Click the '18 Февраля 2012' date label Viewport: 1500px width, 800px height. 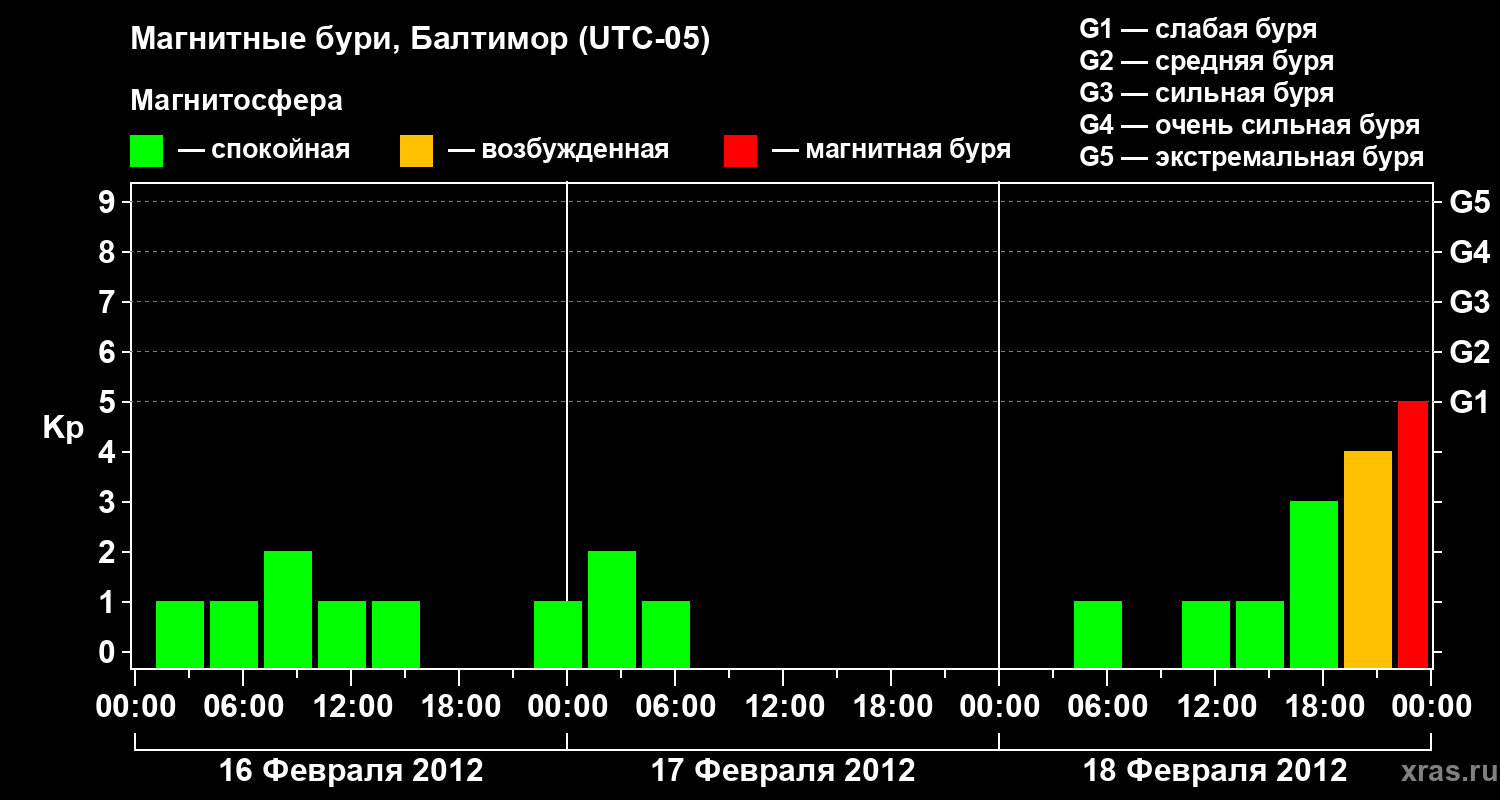[1215, 771]
